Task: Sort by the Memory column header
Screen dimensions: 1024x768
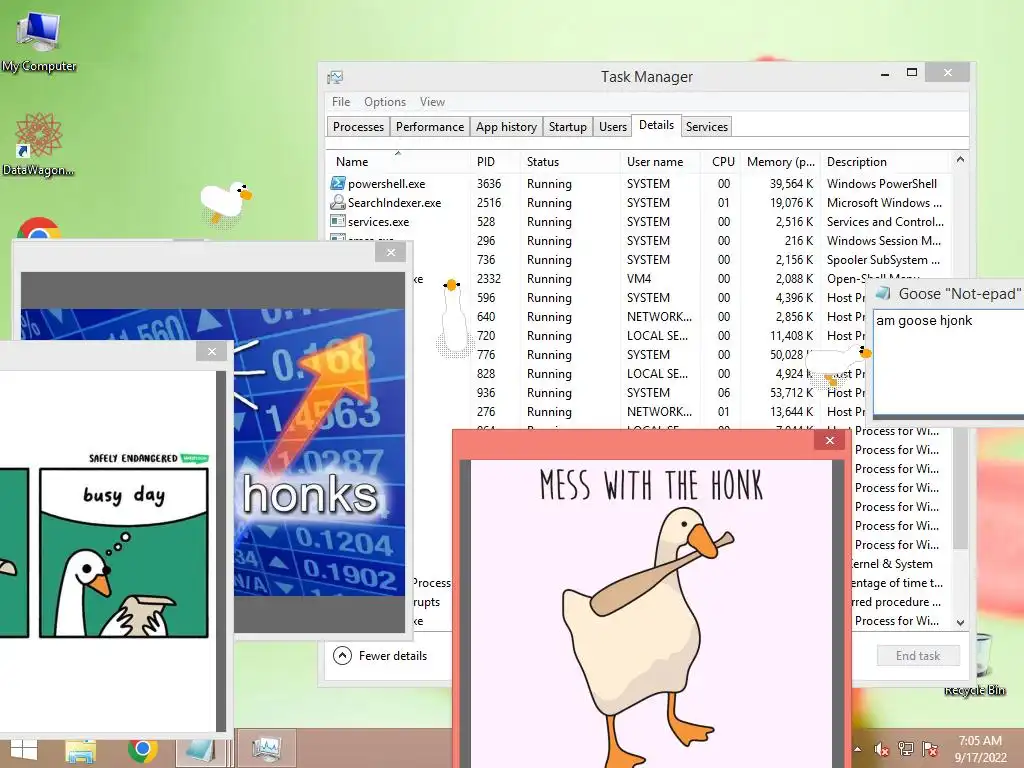Action: pyautogui.click(x=780, y=161)
